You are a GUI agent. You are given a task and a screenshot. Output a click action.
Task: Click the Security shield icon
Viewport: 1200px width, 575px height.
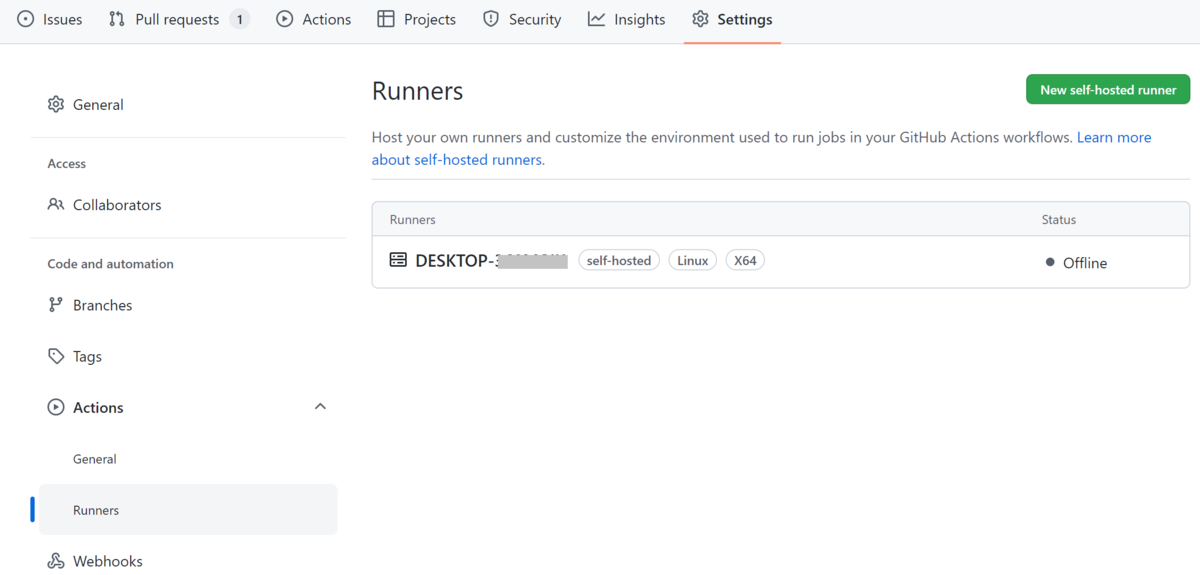click(491, 19)
